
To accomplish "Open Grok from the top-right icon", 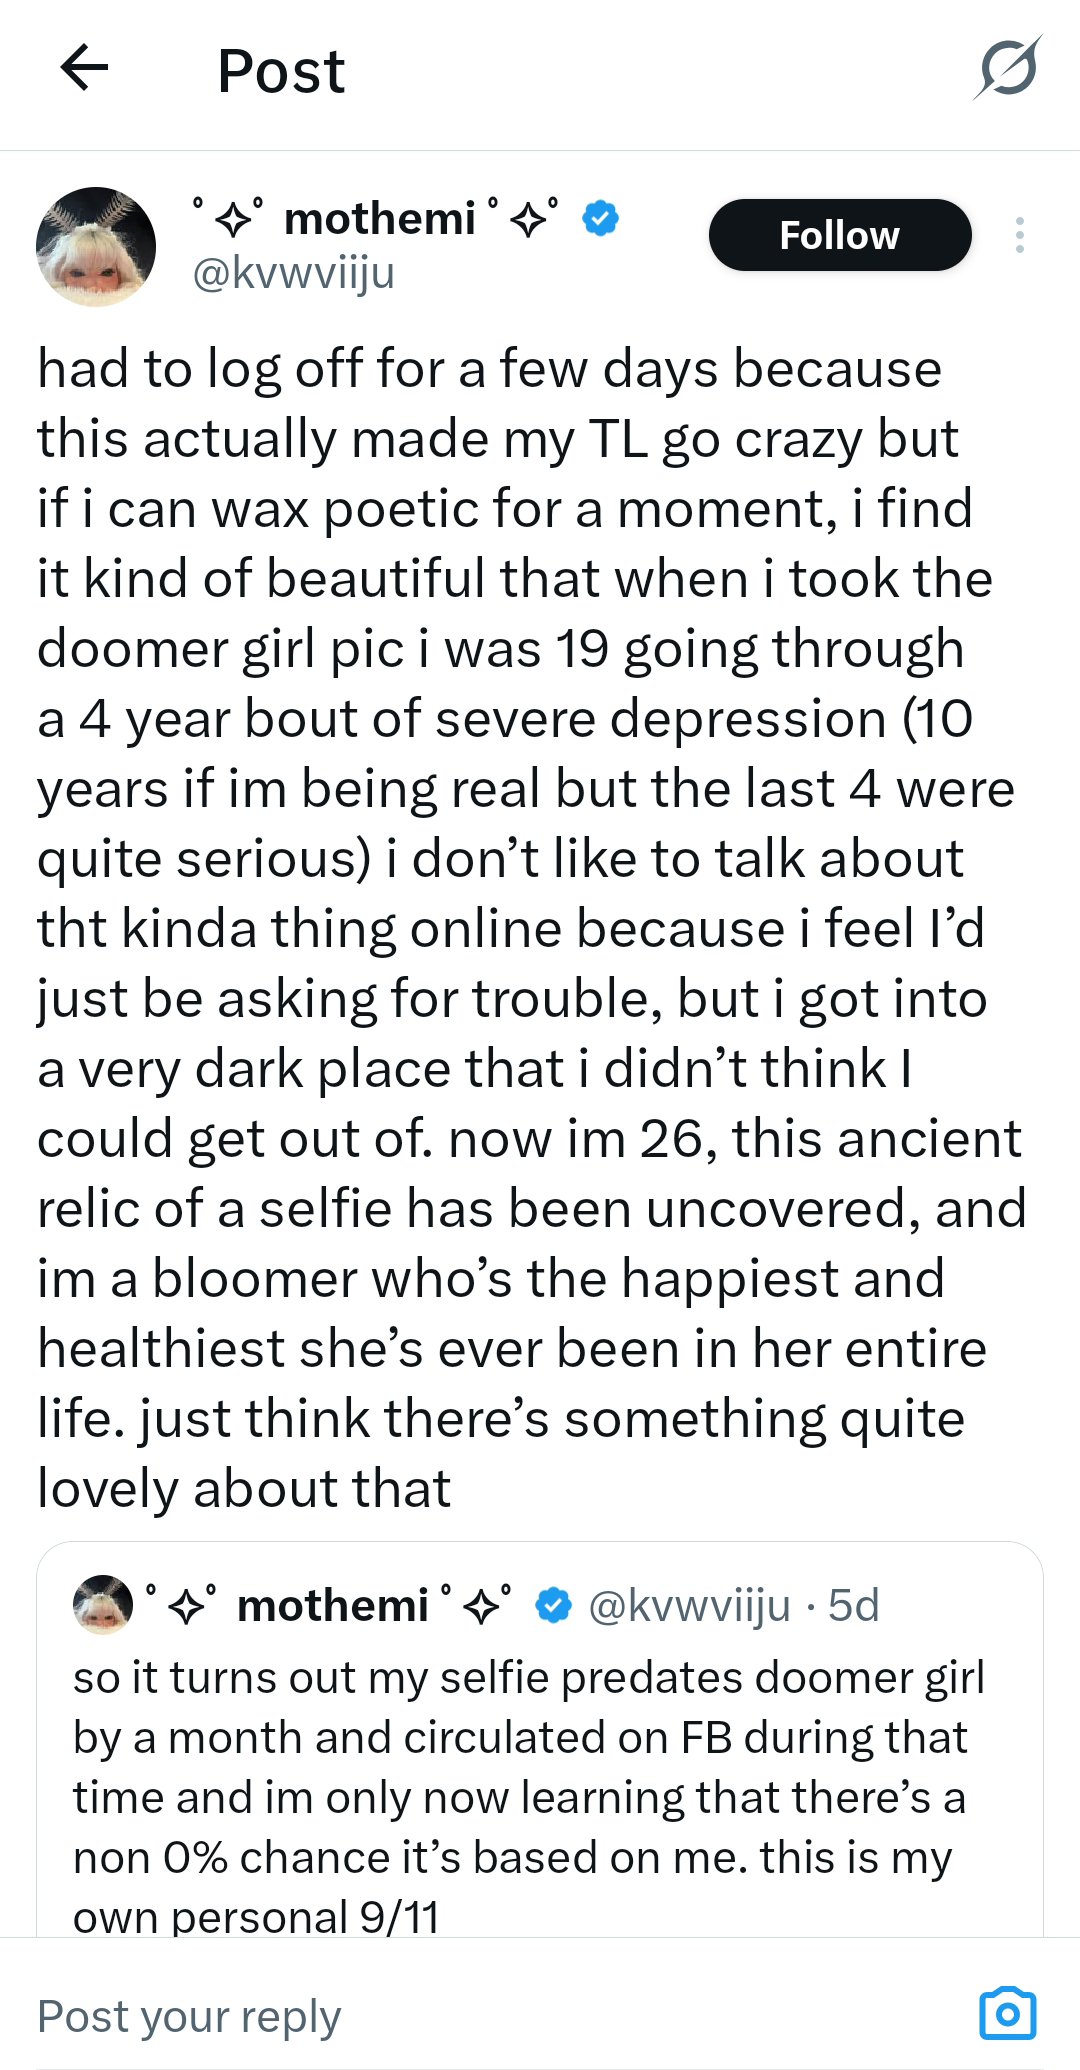I will click(1007, 69).
